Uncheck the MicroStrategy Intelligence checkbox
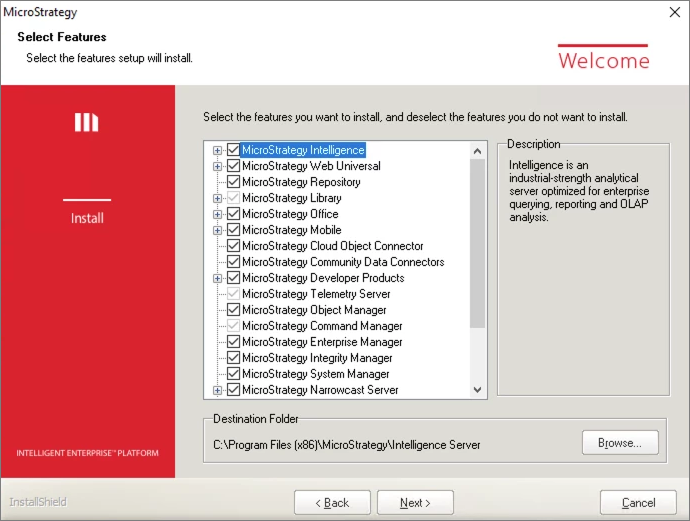Viewport: 690px width, 521px height. [233, 150]
